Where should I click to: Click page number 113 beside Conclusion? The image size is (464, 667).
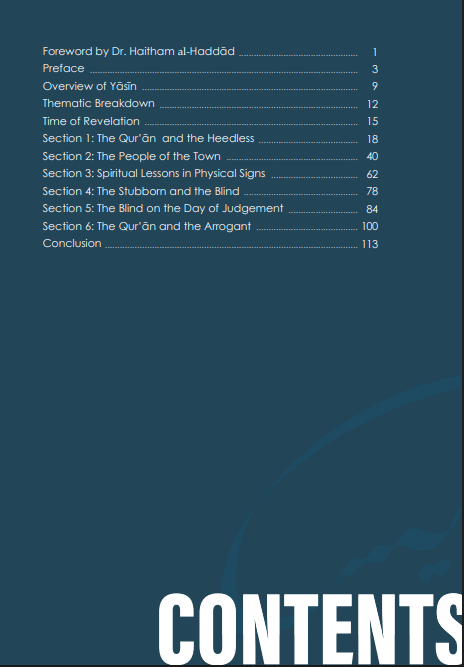(370, 244)
